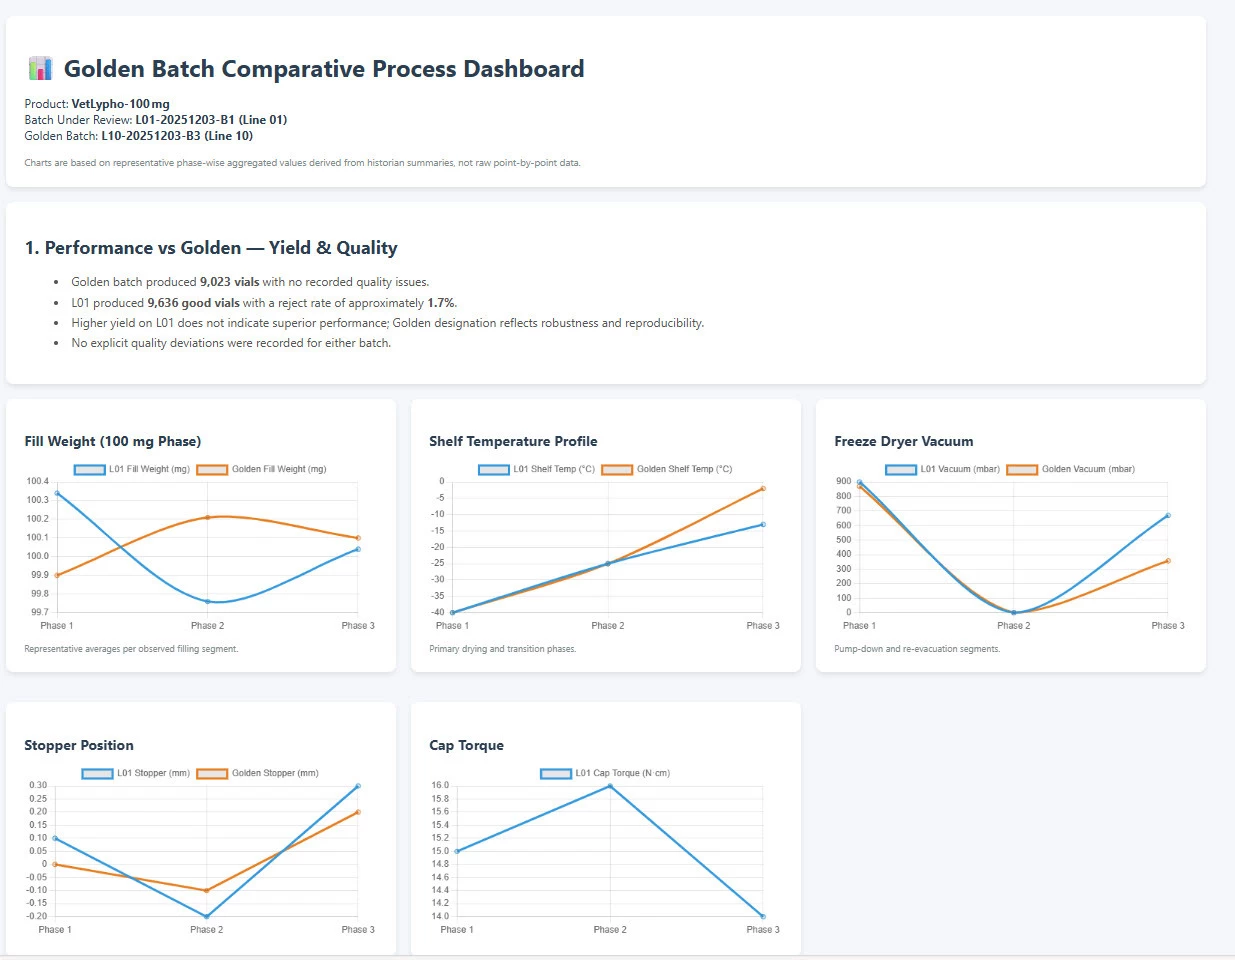Screen dimensions: 1235x960
Task: Click the orange Golden Shelf Temp legend swatch
Action: click(x=617, y=470)
